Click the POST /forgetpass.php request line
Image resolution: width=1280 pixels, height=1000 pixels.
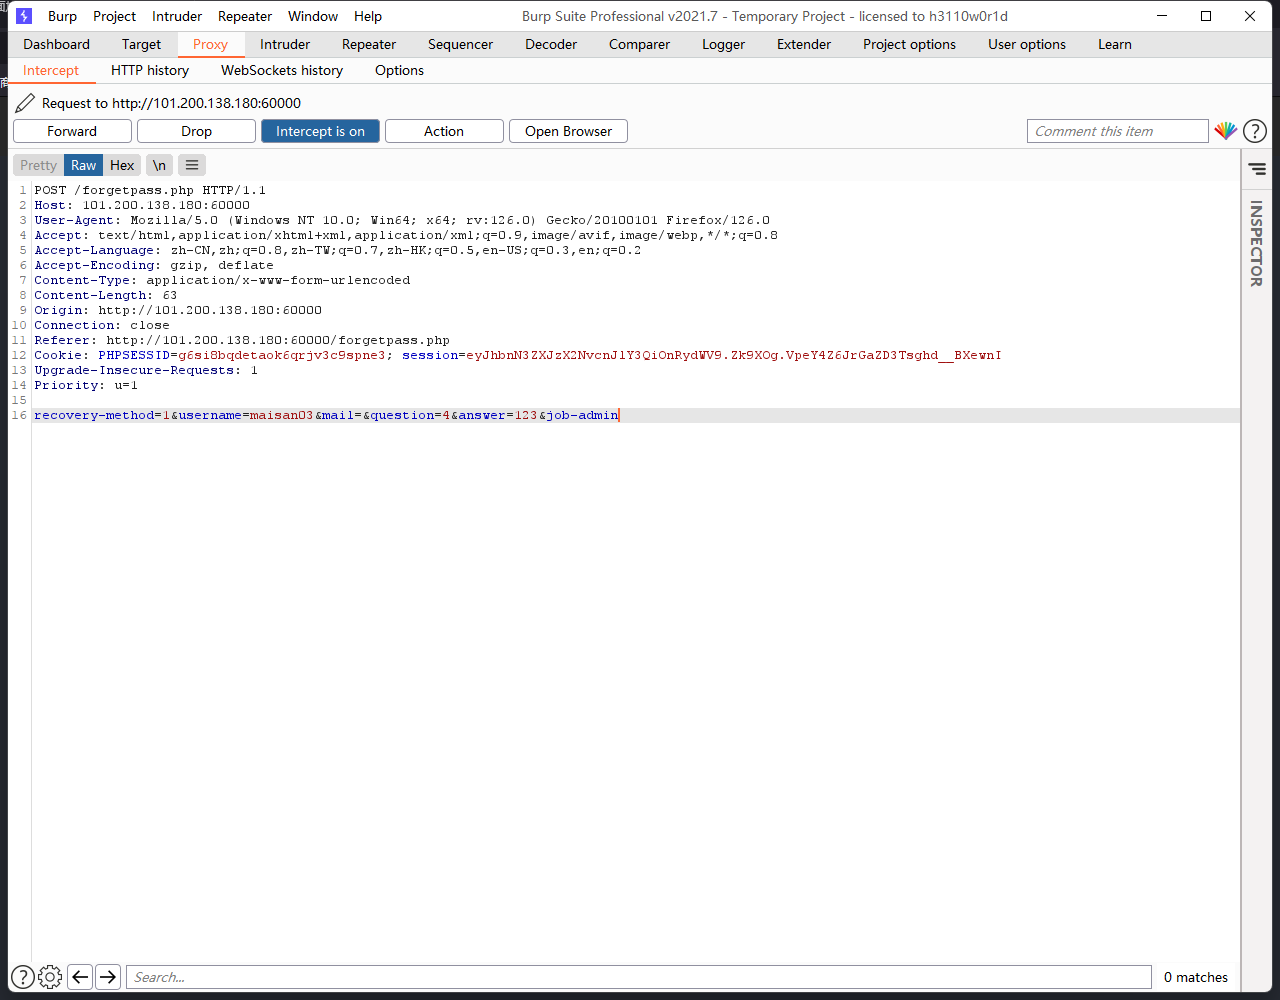150,190
